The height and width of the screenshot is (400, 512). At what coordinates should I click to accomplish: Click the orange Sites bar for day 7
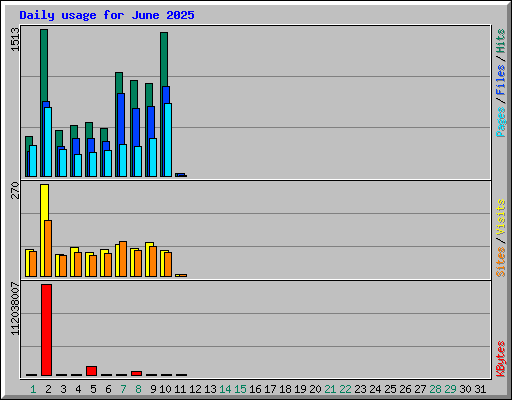123,259
